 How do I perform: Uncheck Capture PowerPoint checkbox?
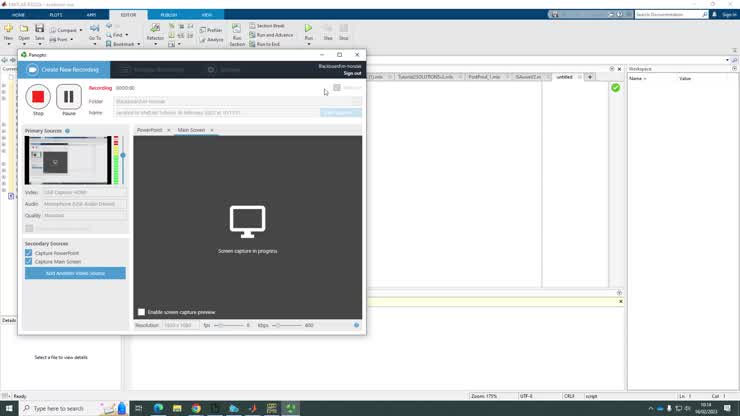point(29,253)
